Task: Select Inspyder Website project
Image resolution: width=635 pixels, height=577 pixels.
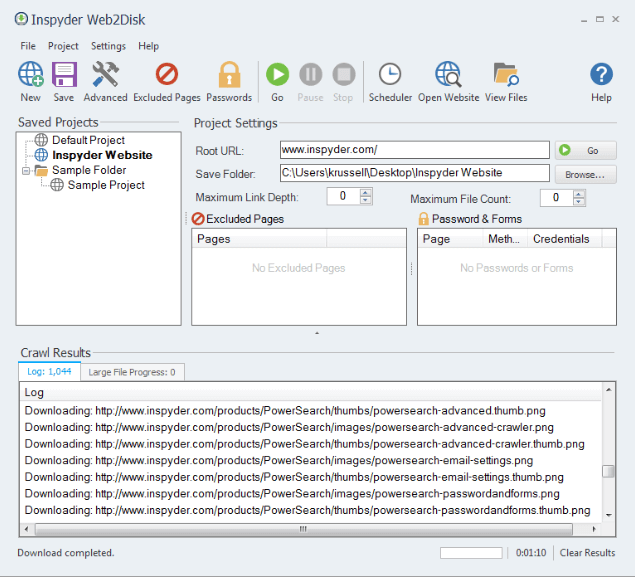Action: 102,155
